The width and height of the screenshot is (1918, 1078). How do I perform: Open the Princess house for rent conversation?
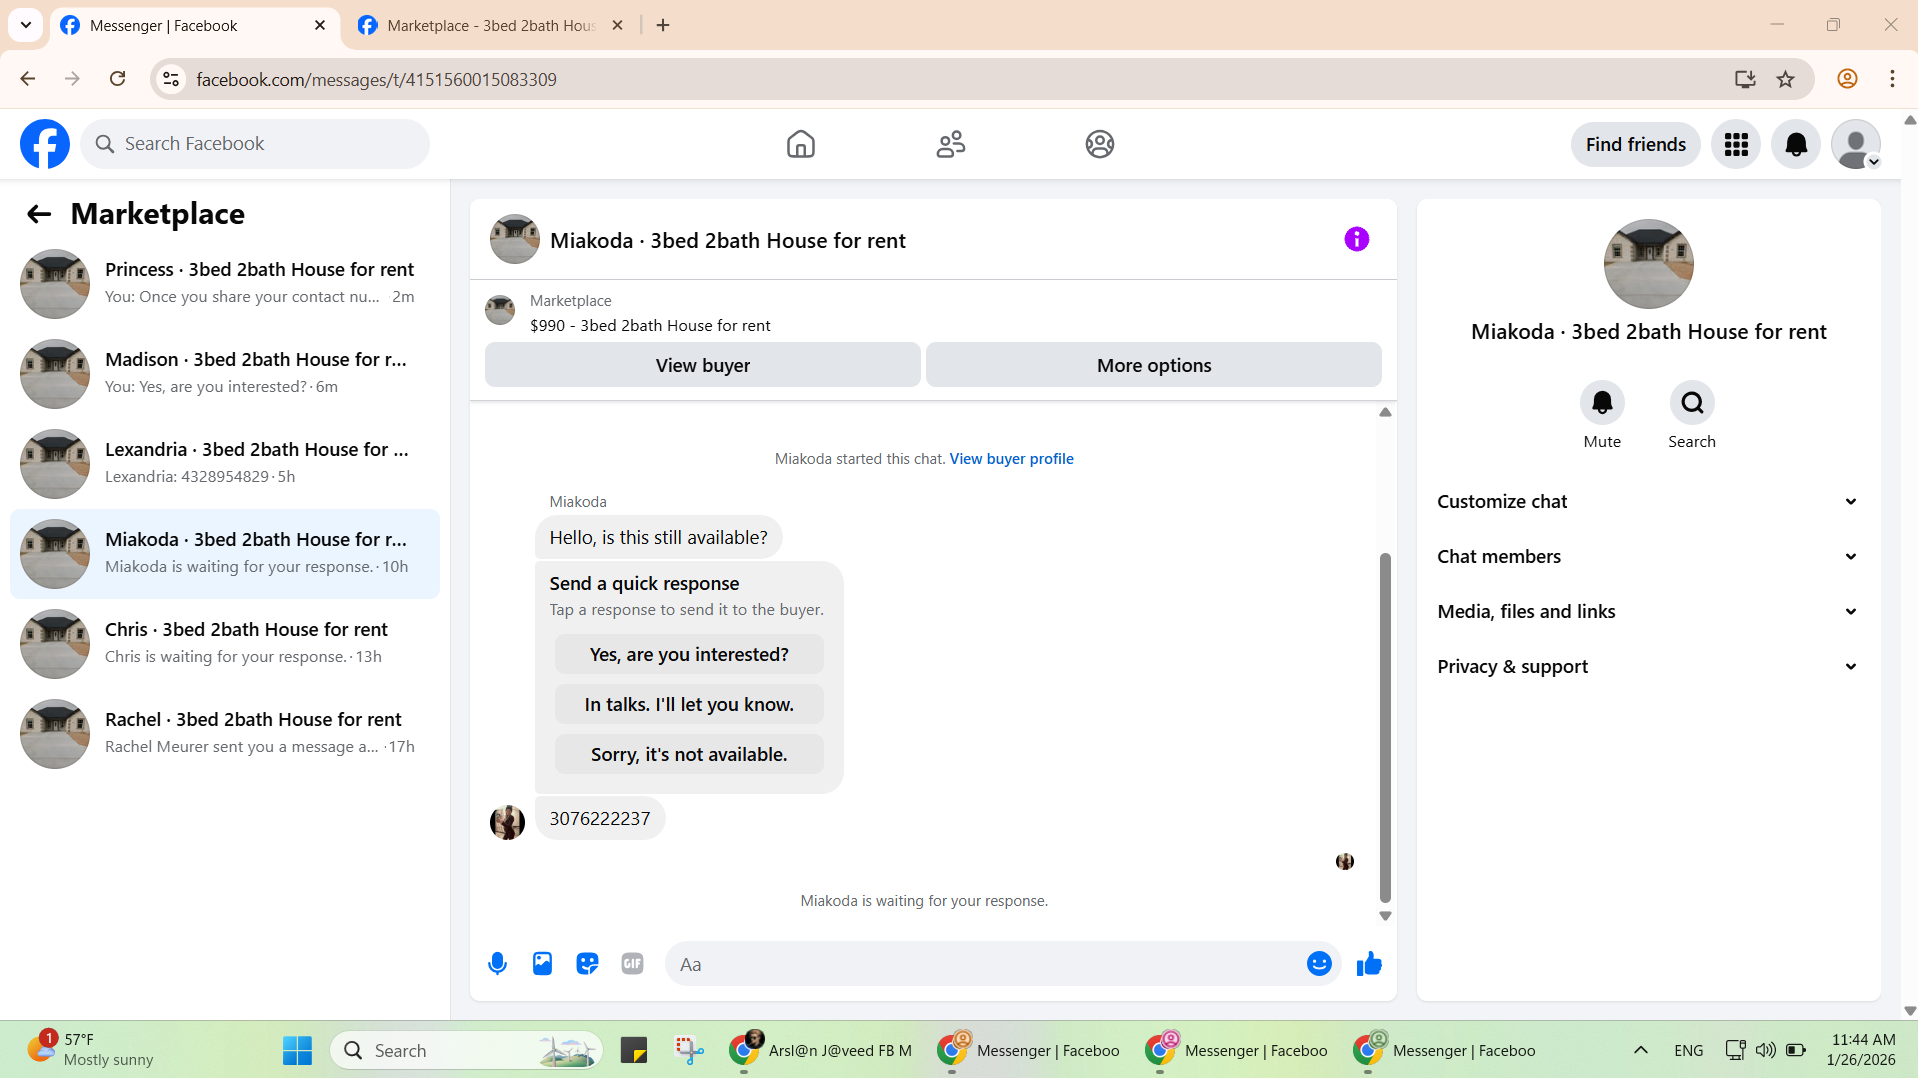click(x=225, y=284)
